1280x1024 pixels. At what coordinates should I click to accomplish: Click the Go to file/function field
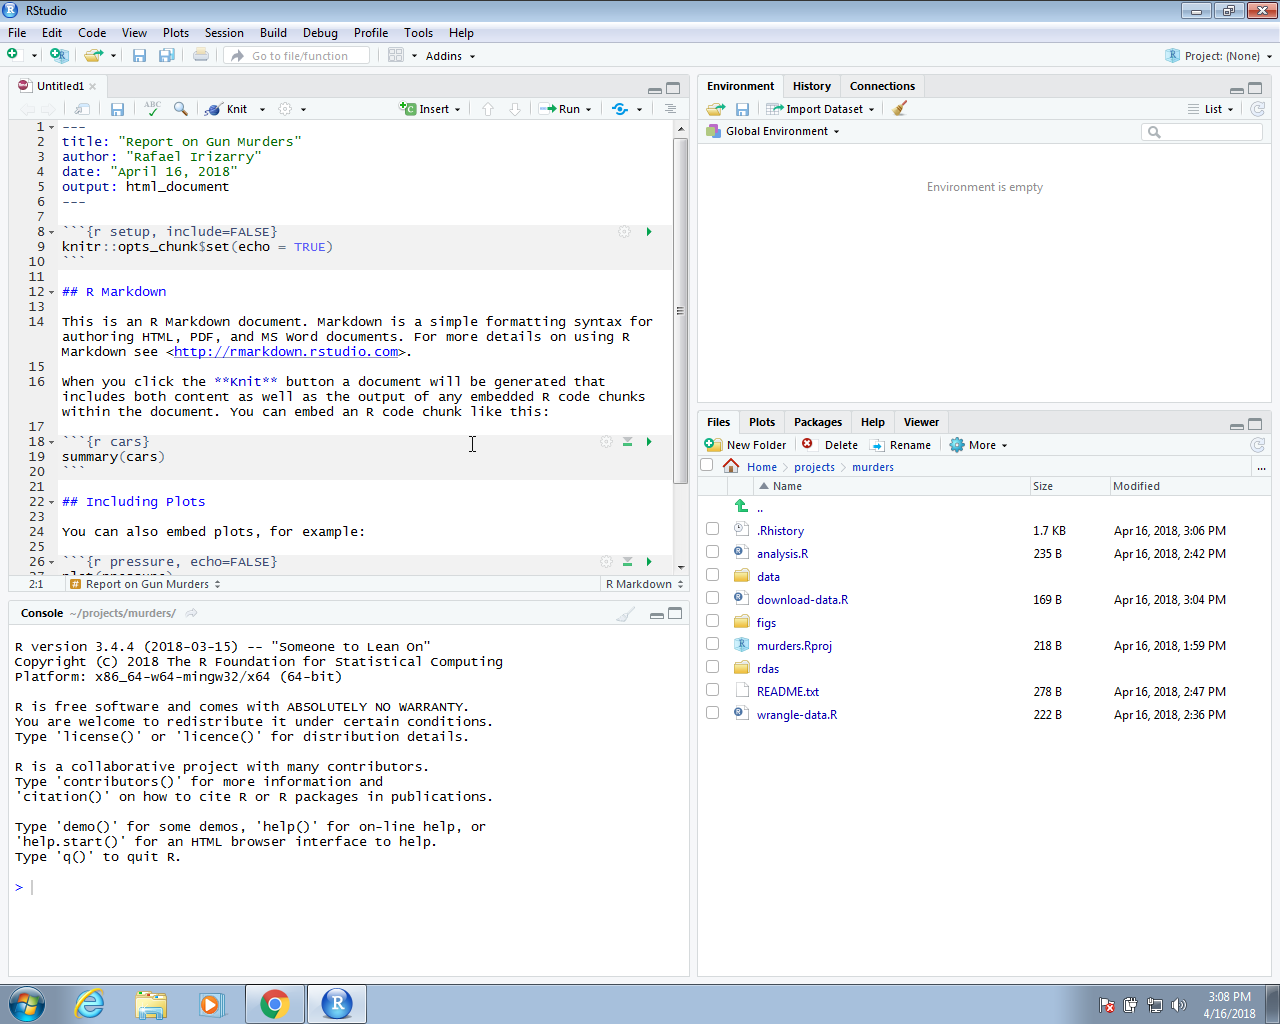297,56
